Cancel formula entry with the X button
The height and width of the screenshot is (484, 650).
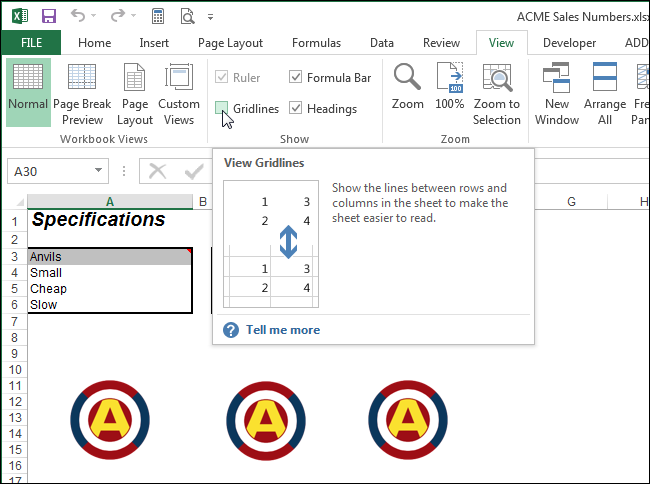158,171
